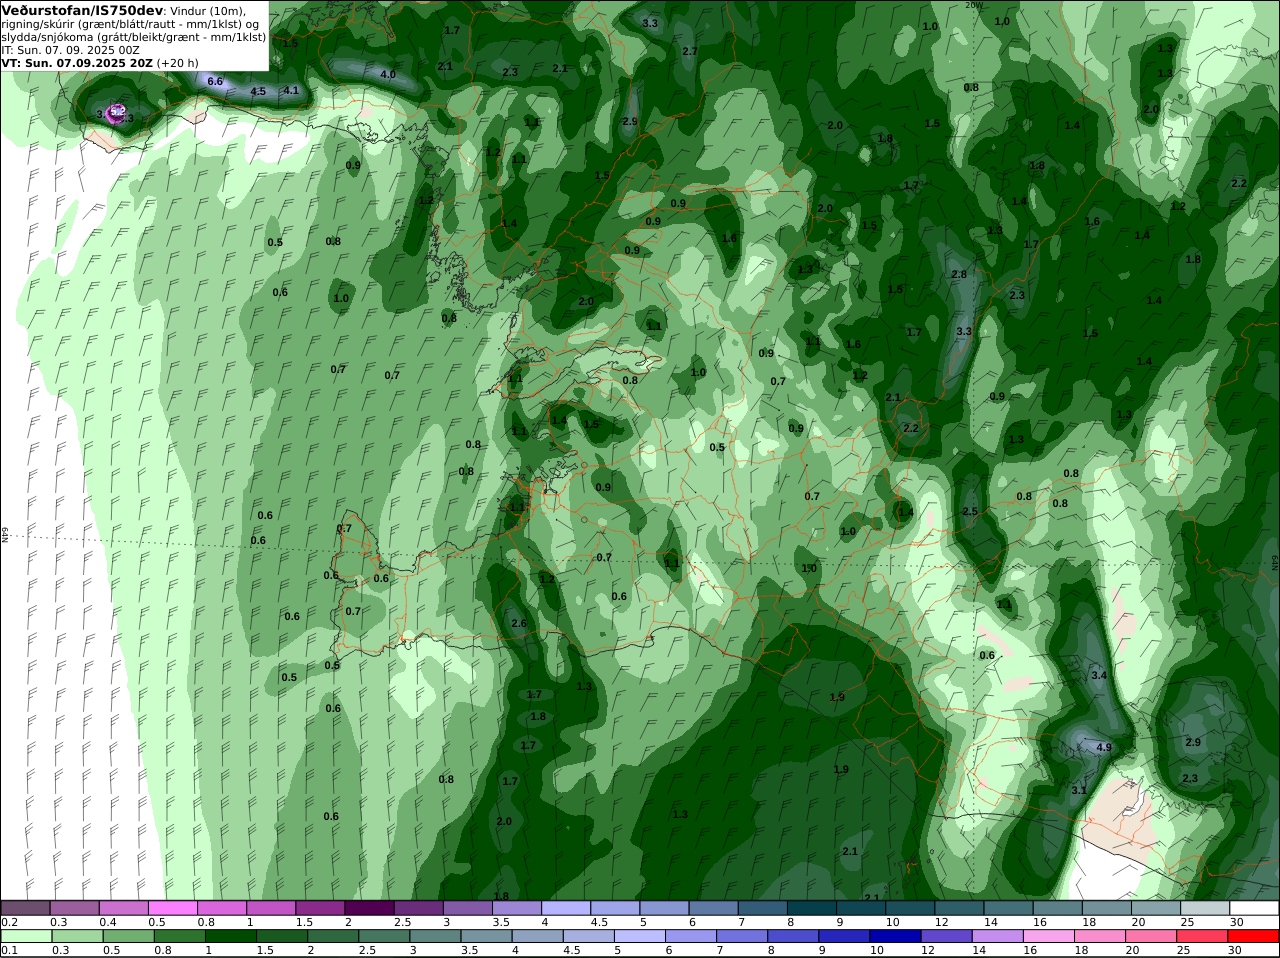Click the Veðurstofan/IS750dev title text
Screen dimensions: 1280x958
pos(82,10)
